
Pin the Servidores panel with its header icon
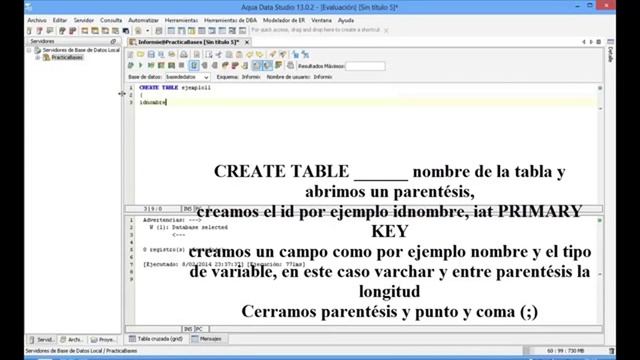click(113, 41)
